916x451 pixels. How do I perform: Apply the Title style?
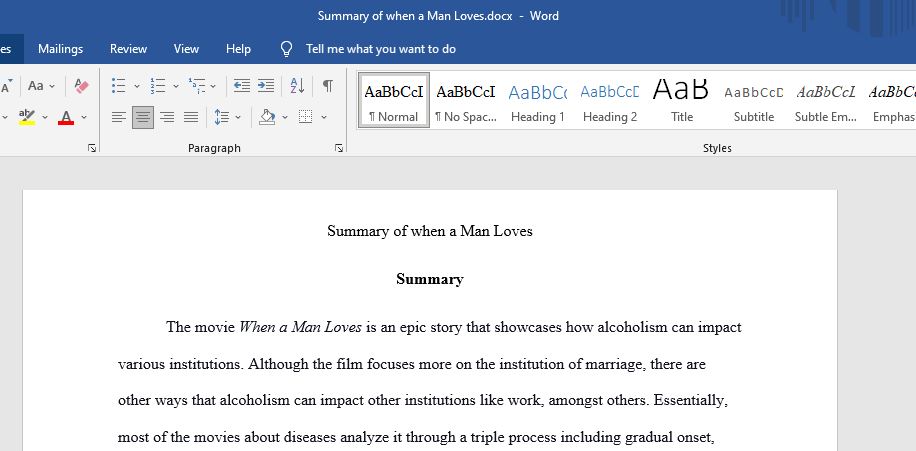click(x=682, y=100)
